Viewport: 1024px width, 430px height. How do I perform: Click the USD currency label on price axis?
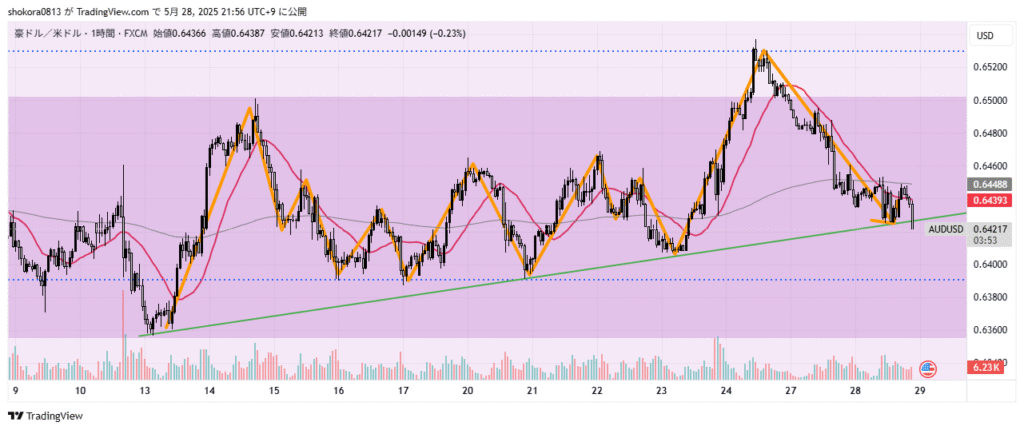(984, 36)
